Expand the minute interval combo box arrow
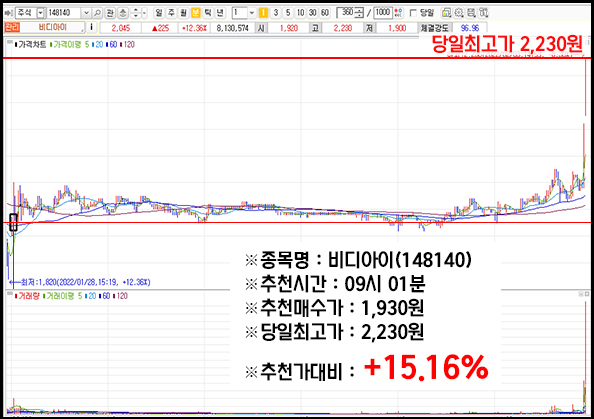 [252, 13]
